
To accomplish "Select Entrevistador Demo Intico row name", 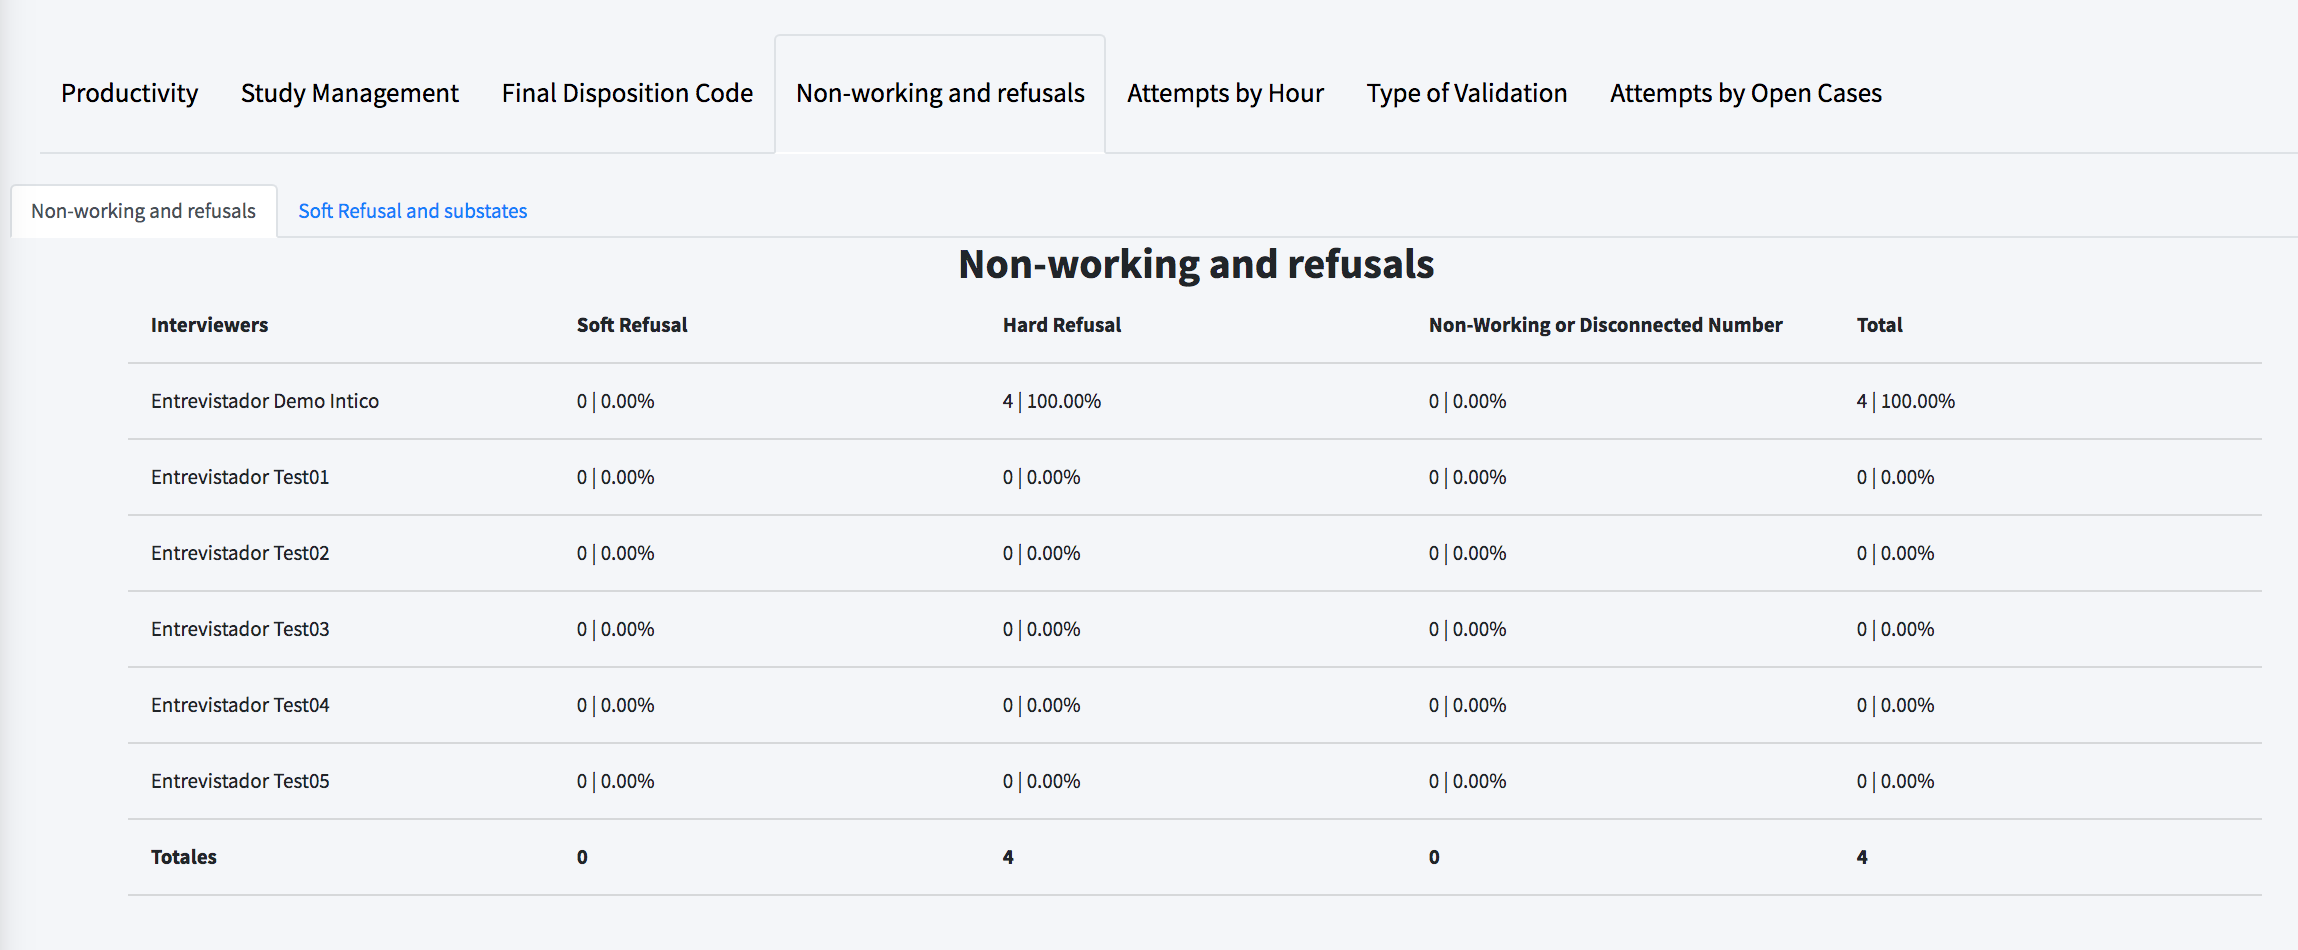I will point(265,401).
